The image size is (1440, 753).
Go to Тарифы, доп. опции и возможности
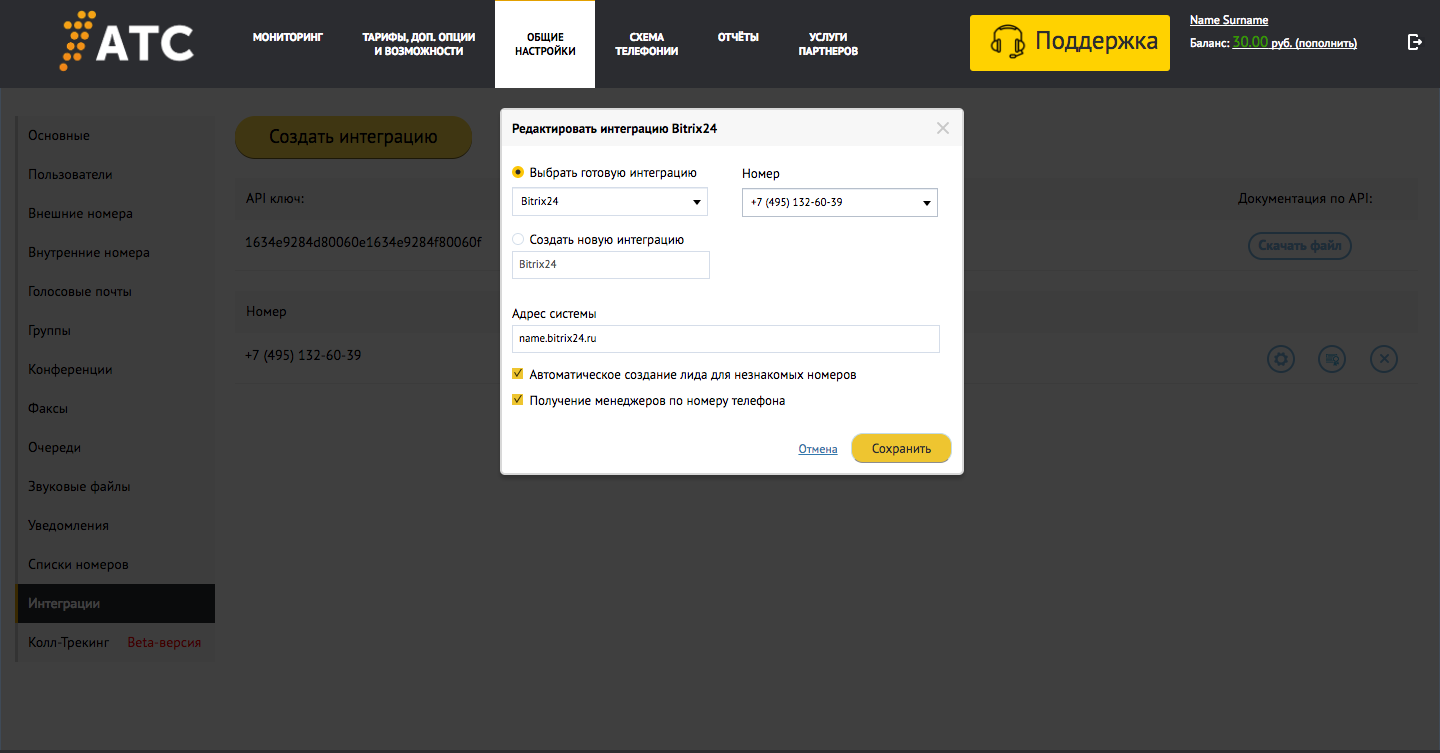[418, 44]
